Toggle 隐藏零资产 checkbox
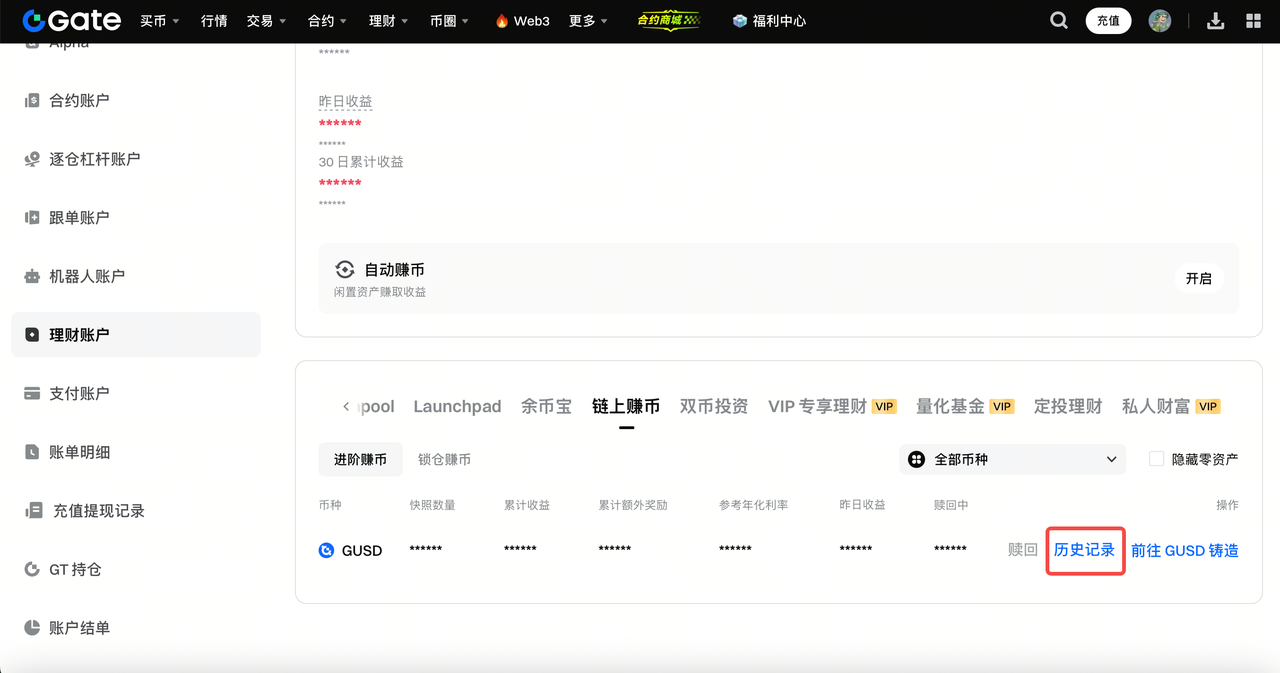Image resolution: width=1280 pixels, height=673 pixels. pos(1157,459)
